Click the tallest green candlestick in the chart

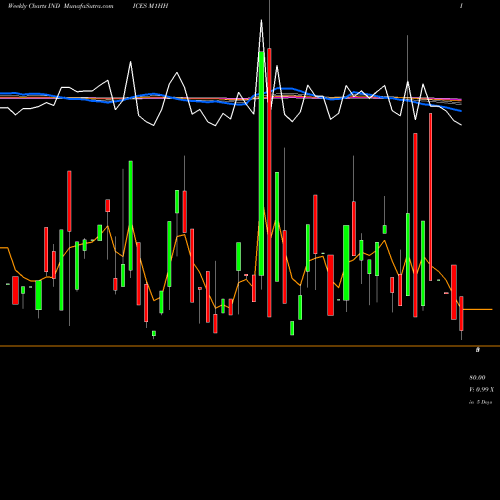click(261, 163)
